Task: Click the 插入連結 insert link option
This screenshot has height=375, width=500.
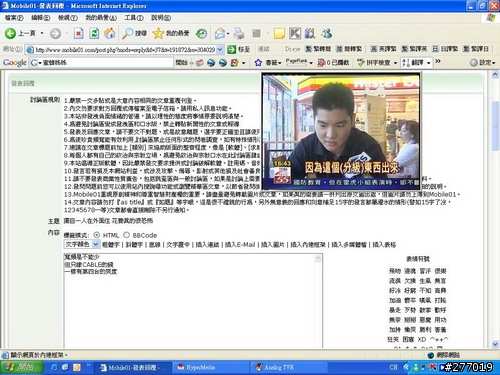Action: click(207, 245)
